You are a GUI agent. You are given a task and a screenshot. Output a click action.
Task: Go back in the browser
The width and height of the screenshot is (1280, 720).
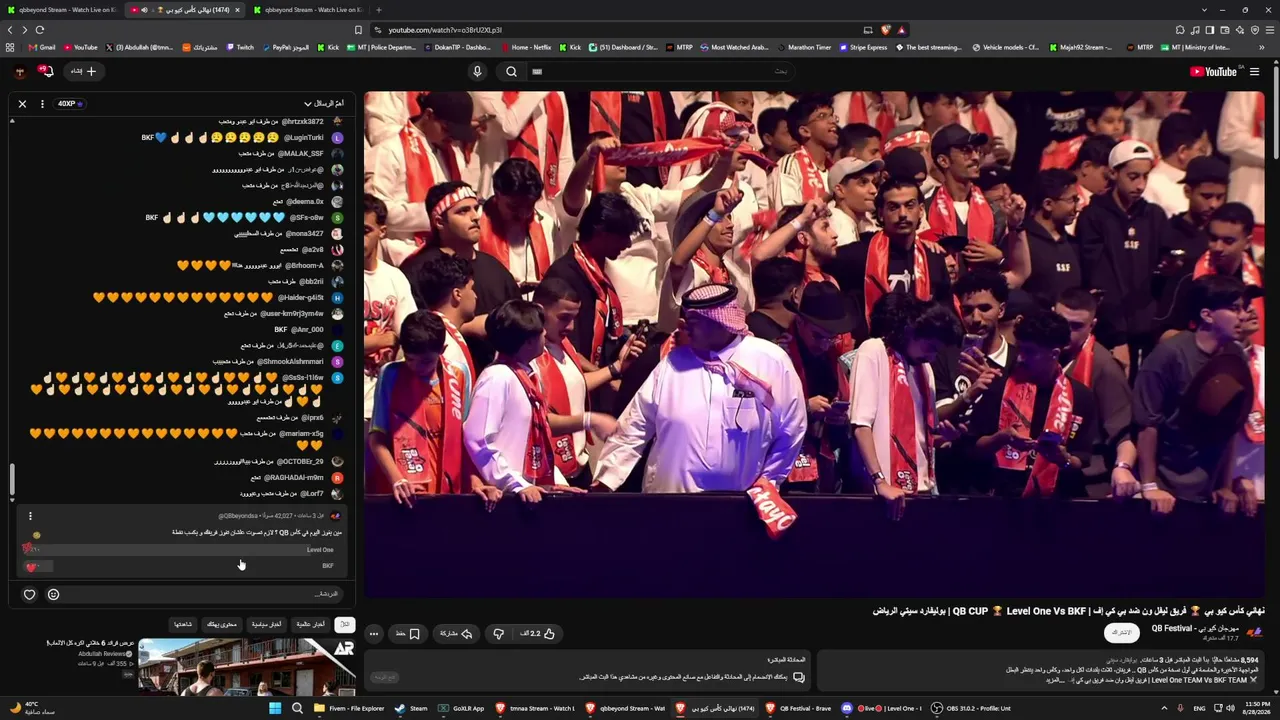(10, 30)
